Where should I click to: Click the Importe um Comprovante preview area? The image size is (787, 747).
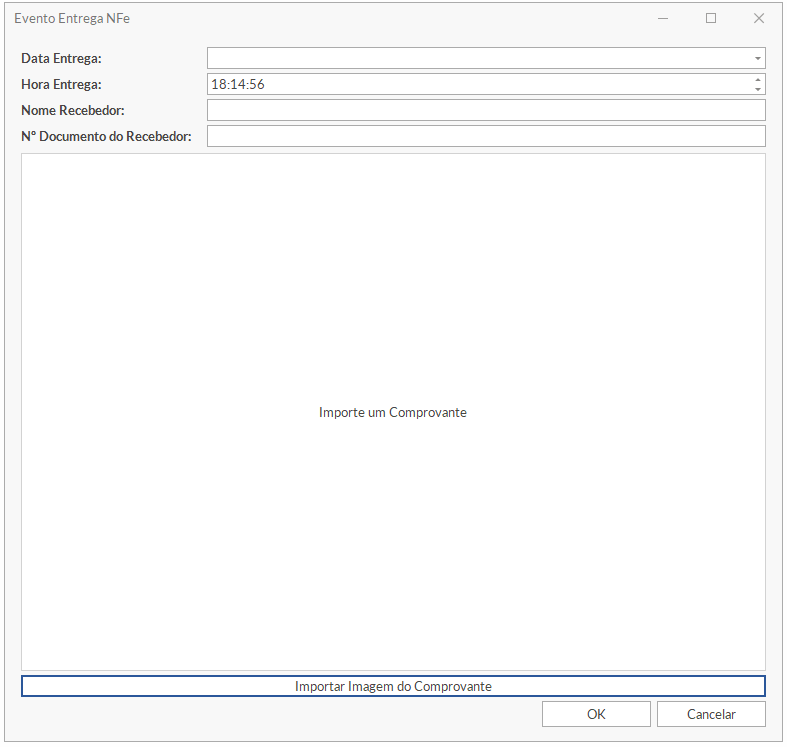click(393, 412)
